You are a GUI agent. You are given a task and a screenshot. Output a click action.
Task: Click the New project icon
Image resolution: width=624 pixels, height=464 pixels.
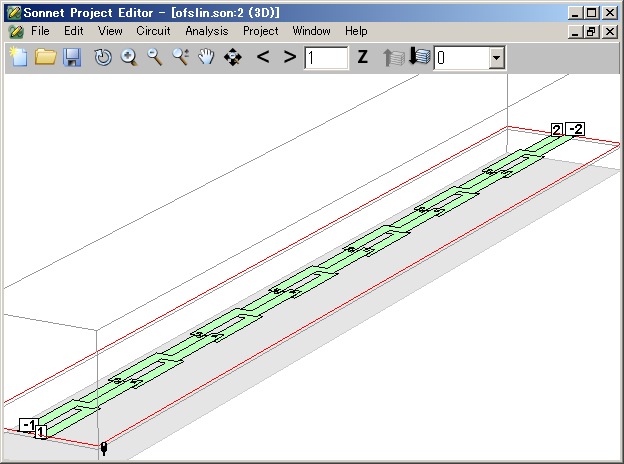19,57
